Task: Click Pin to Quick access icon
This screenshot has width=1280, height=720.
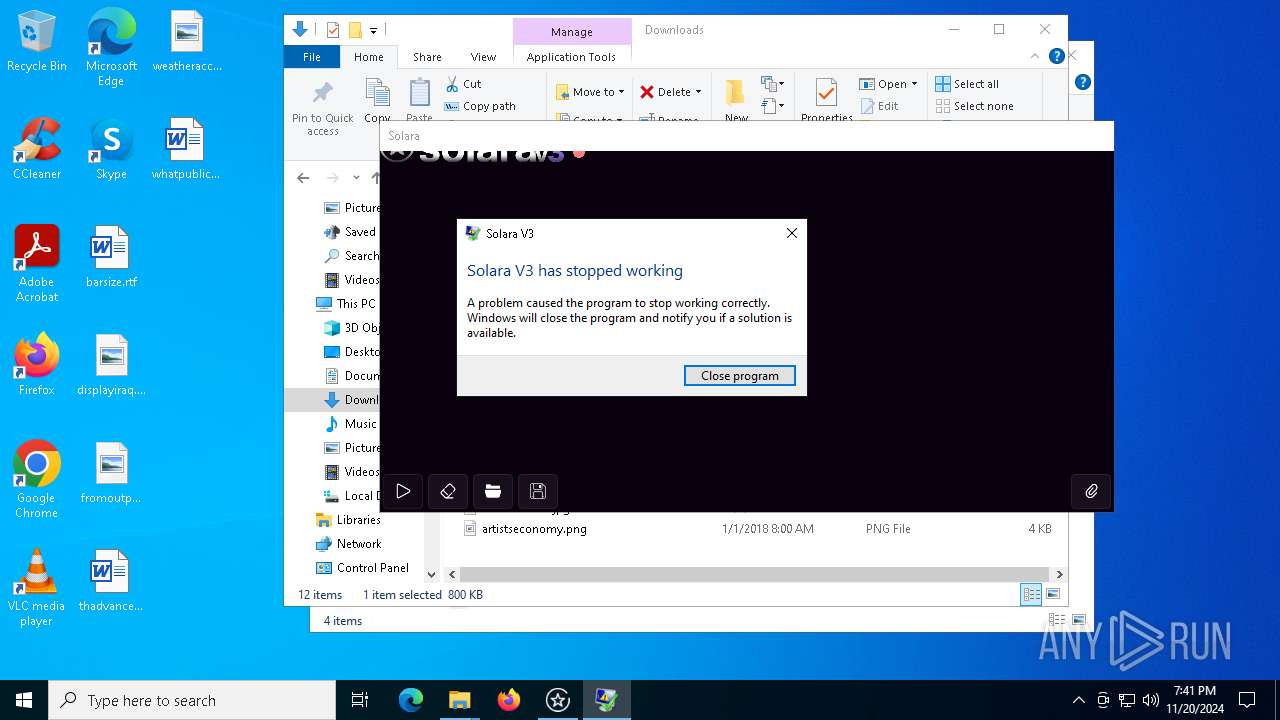Action: pyautogui.click(x=323, y=108)
